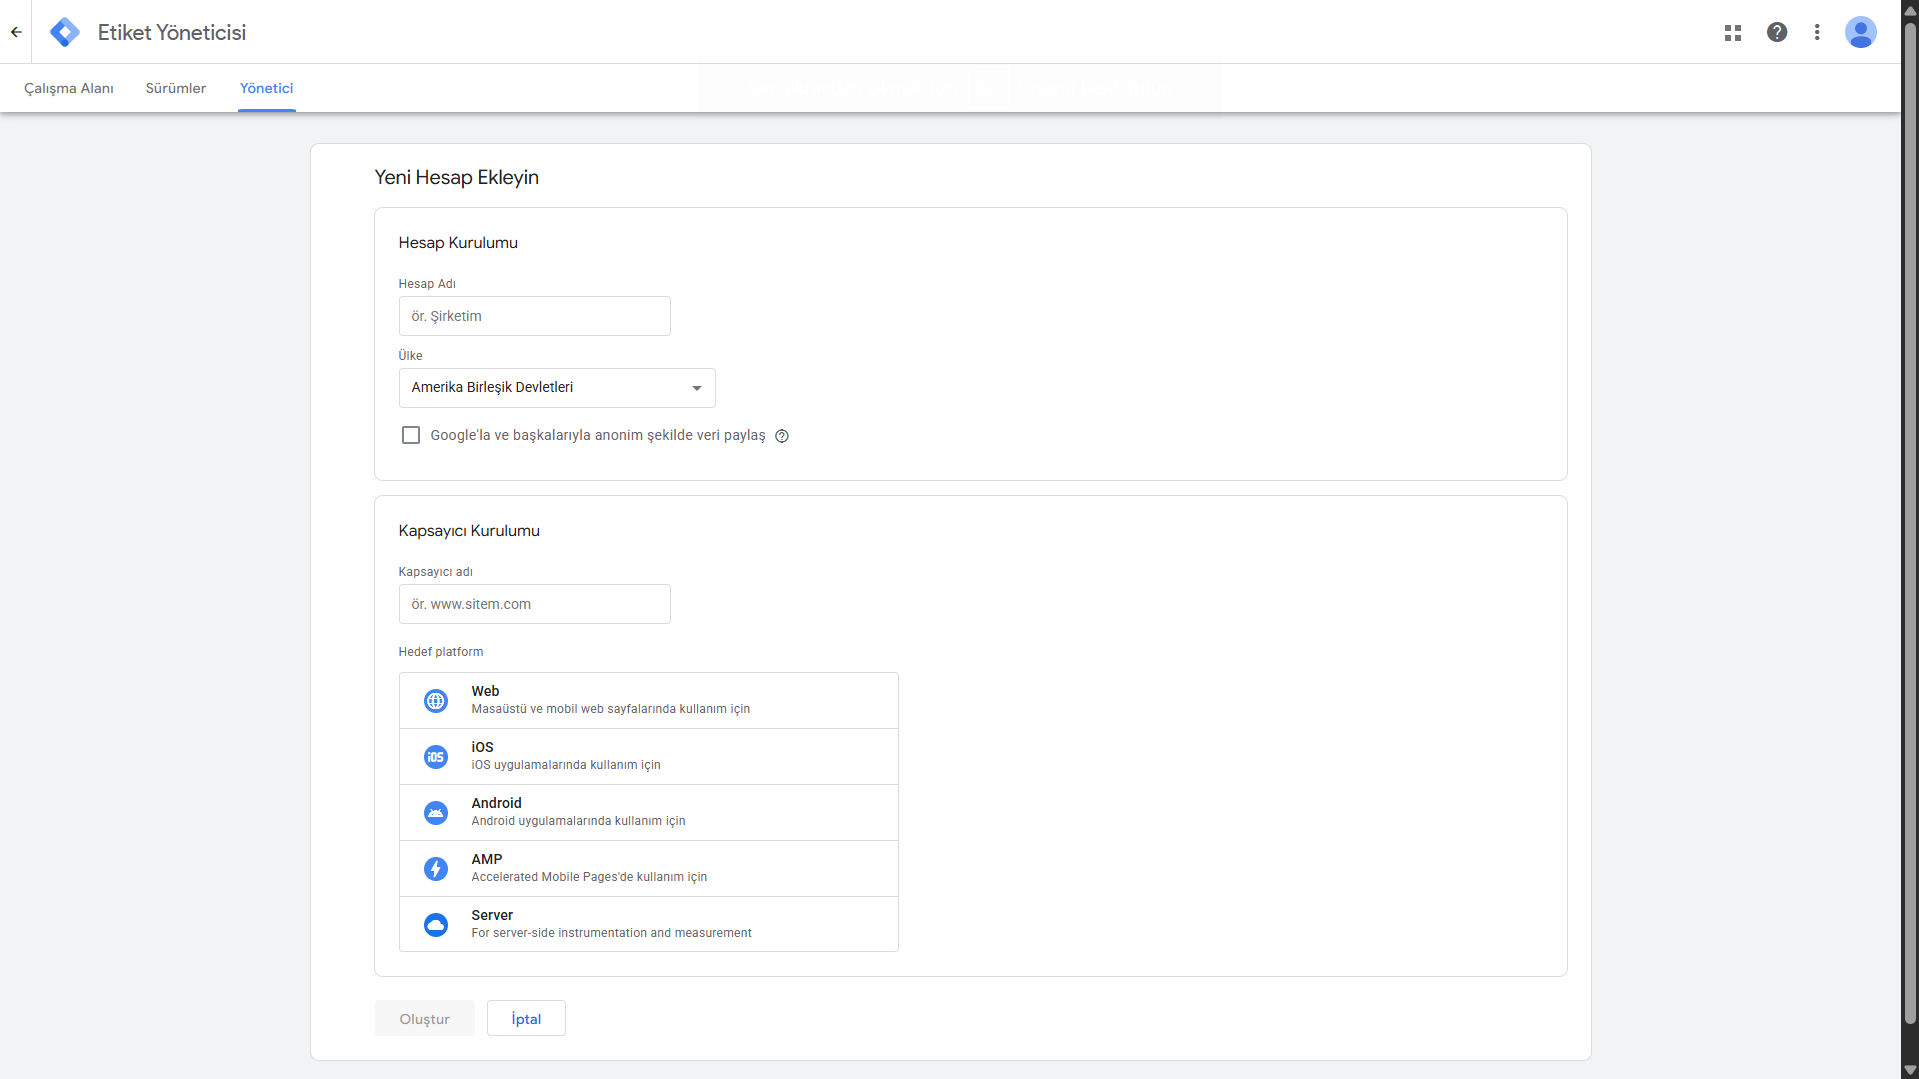The height and width of the screenshot is (1079, 1919).
Task: Select the iOS platform icon
Action: [436, 757]
